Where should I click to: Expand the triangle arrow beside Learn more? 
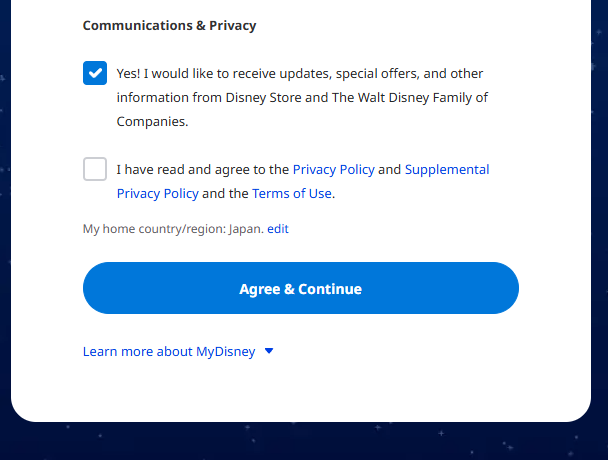coord(269,351)
